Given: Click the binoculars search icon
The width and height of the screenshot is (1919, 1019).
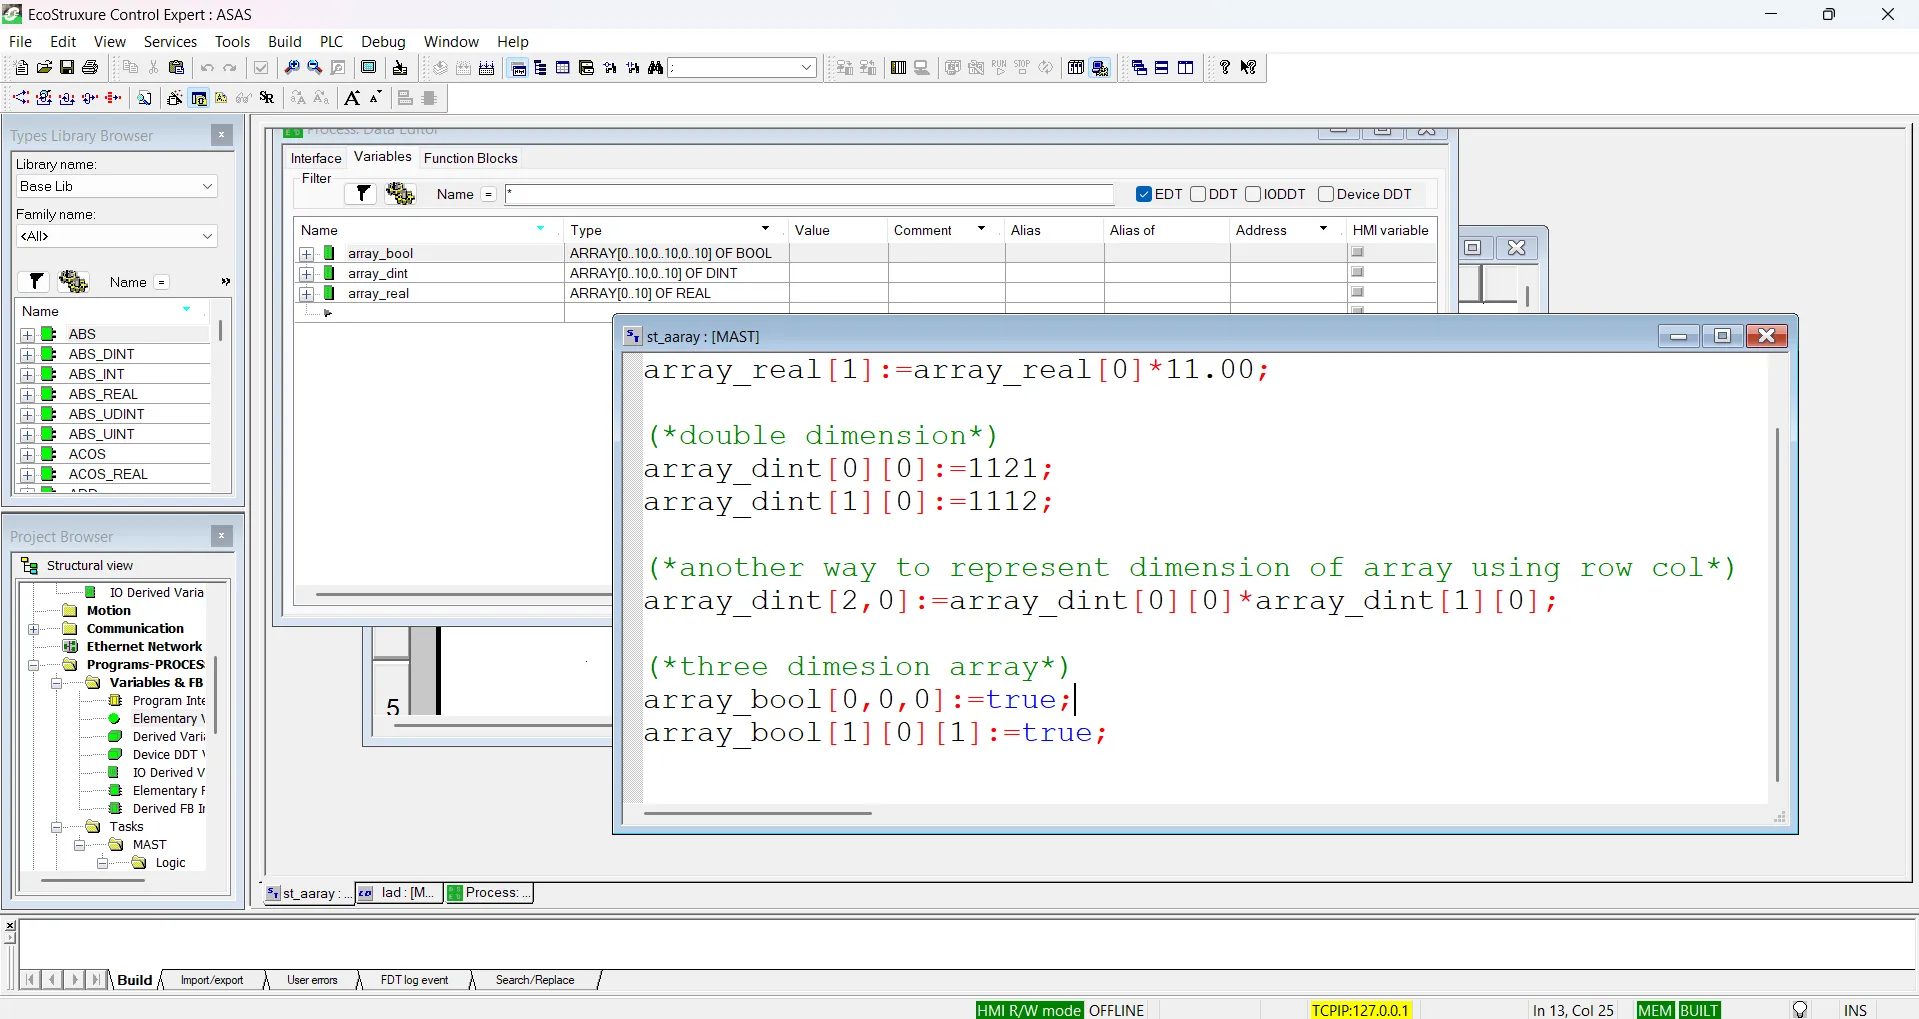Looking at the screenshot, I should point(656,68).
